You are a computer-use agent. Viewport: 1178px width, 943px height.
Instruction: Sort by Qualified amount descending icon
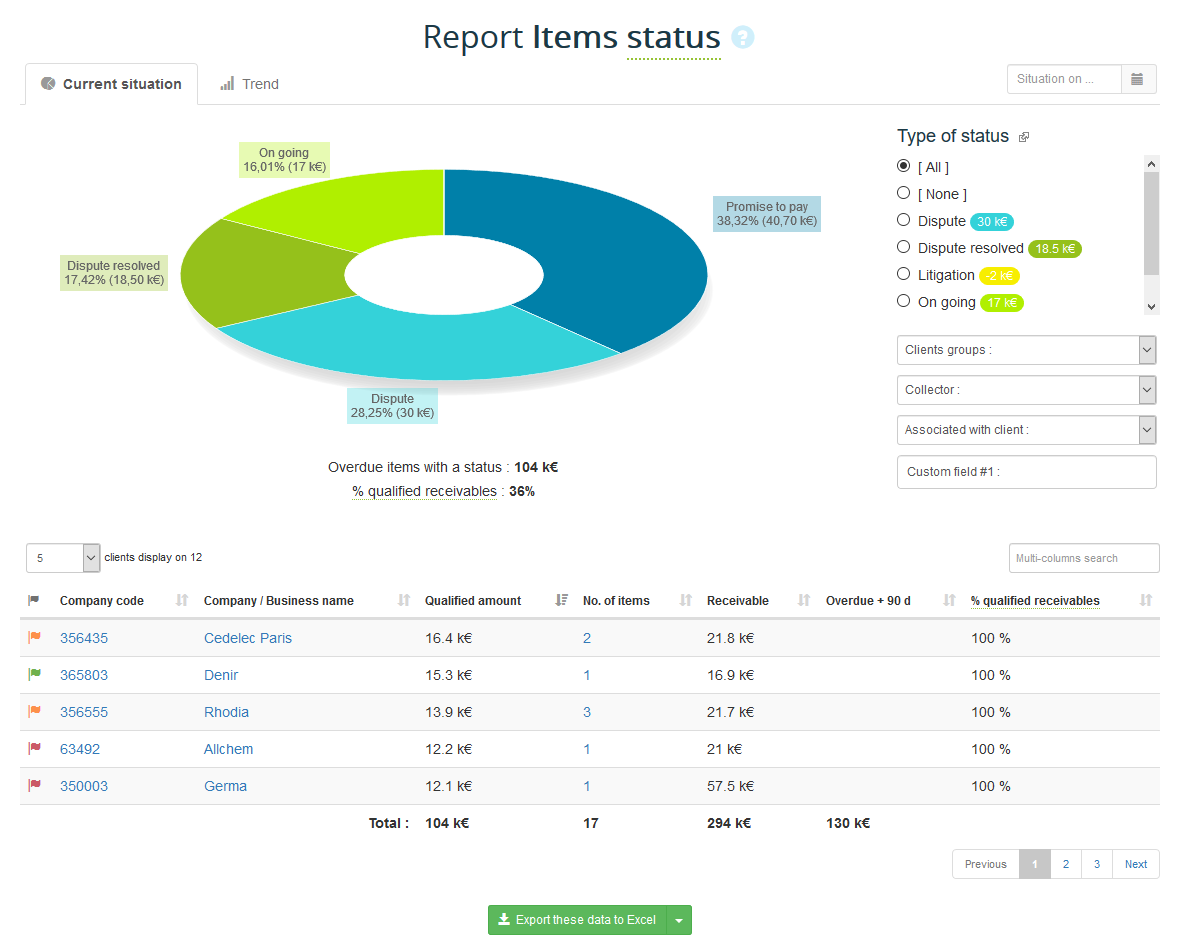pyautogui.click(x=561, y=600)
